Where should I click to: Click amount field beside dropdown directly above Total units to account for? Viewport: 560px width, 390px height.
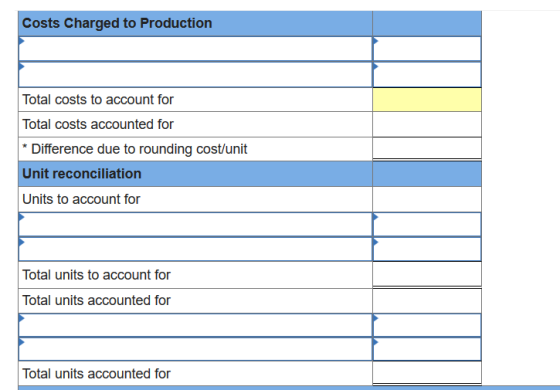tap(427, 249)
